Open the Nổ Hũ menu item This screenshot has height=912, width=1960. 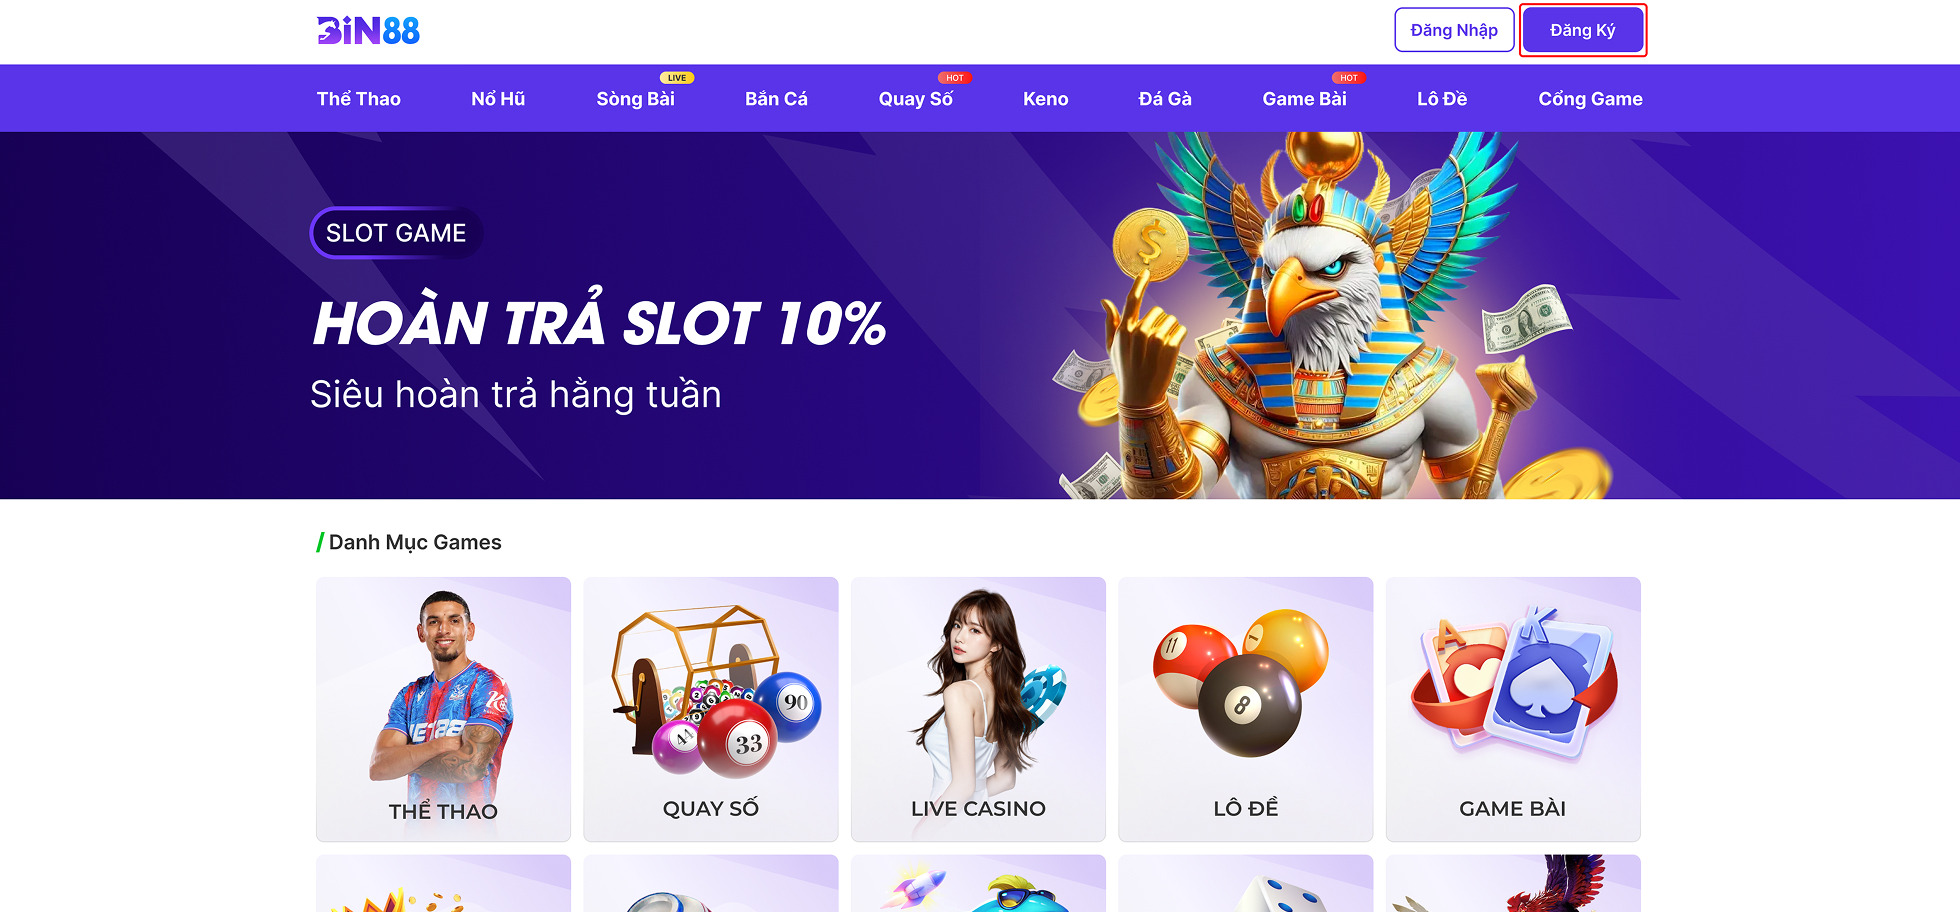tap(498, 99)
